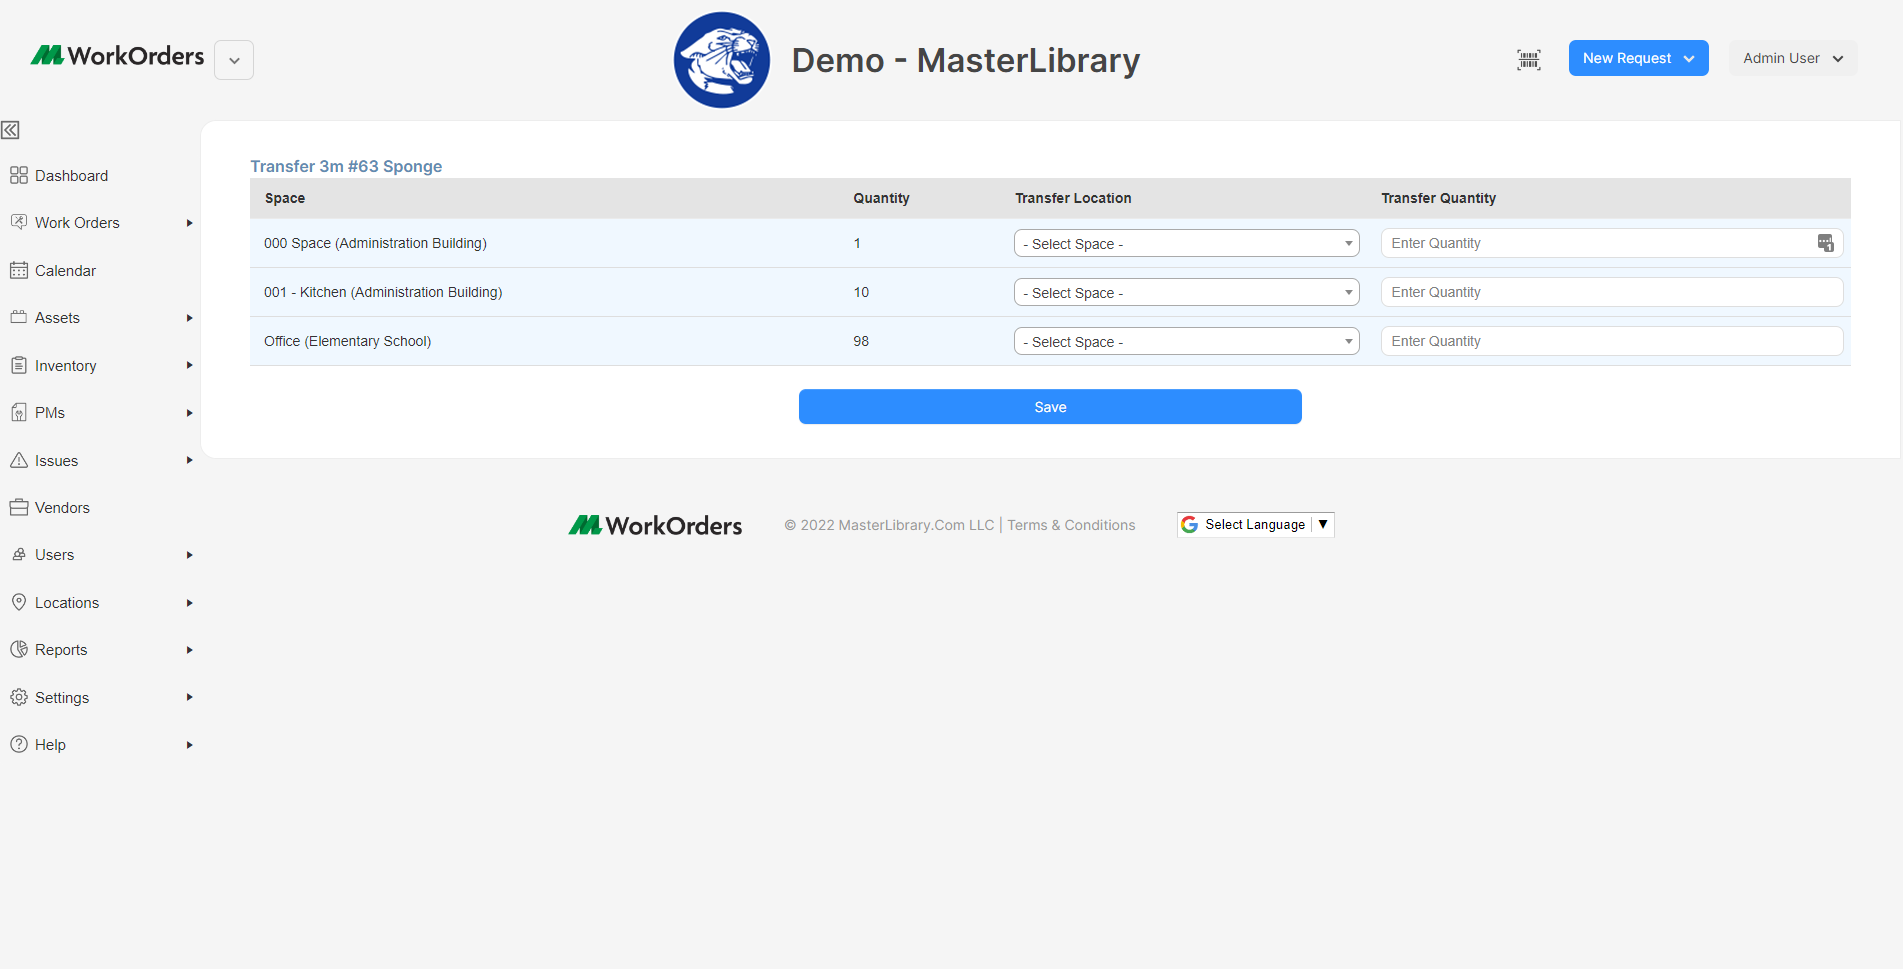Click the 'Office (Elementary School)' cell
This screenshot has height=969, width=1903.
click(347, 341)
